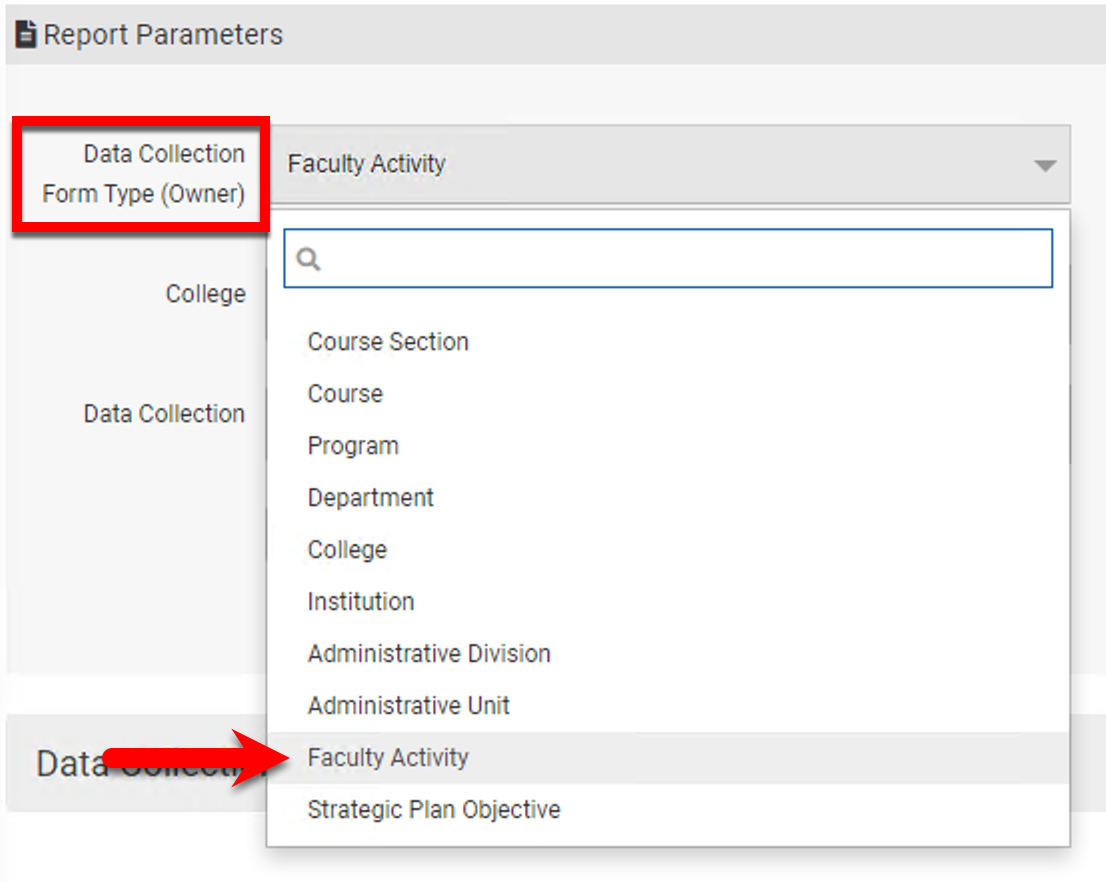Choose the Course option

click(x=345, y=394)
